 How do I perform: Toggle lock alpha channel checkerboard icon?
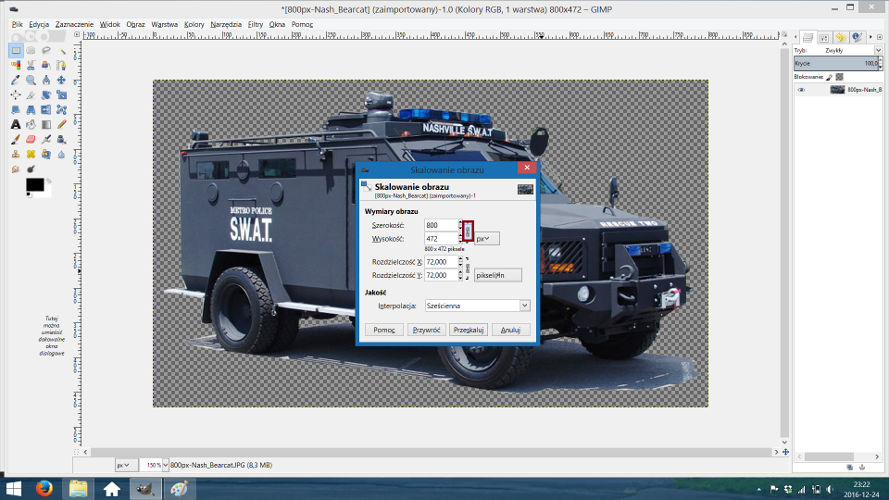pyautogui.click(x=840, y=77)
